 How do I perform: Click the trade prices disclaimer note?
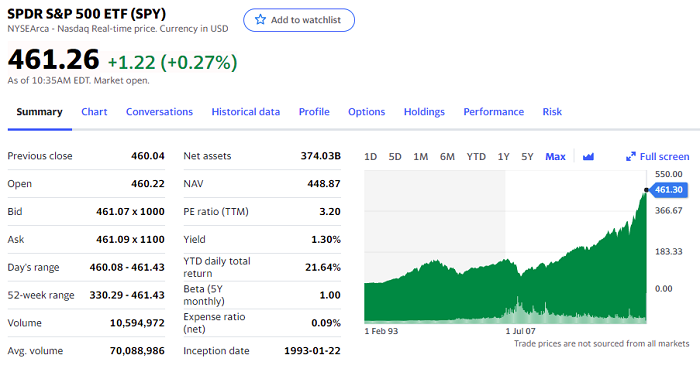601,343
